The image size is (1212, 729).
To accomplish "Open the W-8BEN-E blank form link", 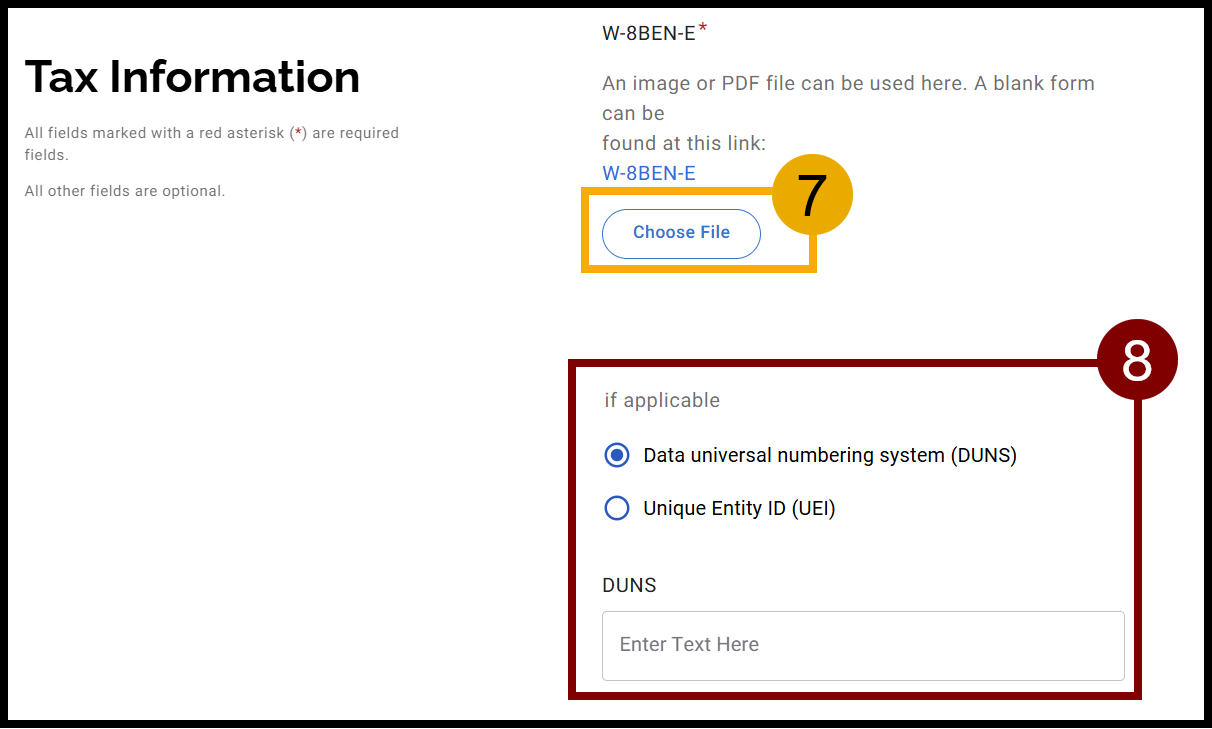I will (x=648, y=172).
